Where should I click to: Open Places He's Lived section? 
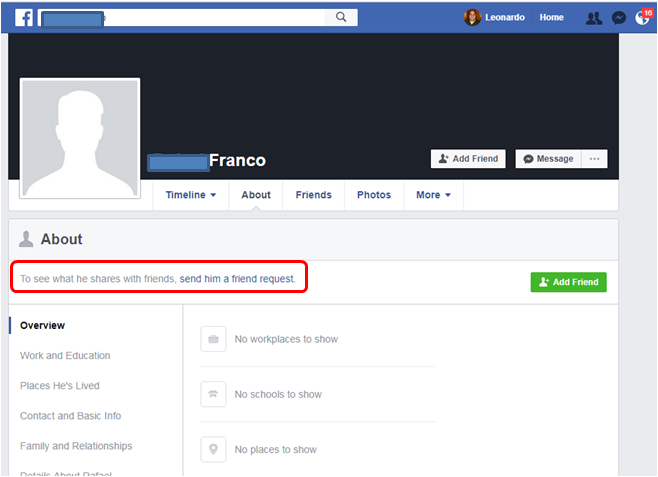point(60,386)
